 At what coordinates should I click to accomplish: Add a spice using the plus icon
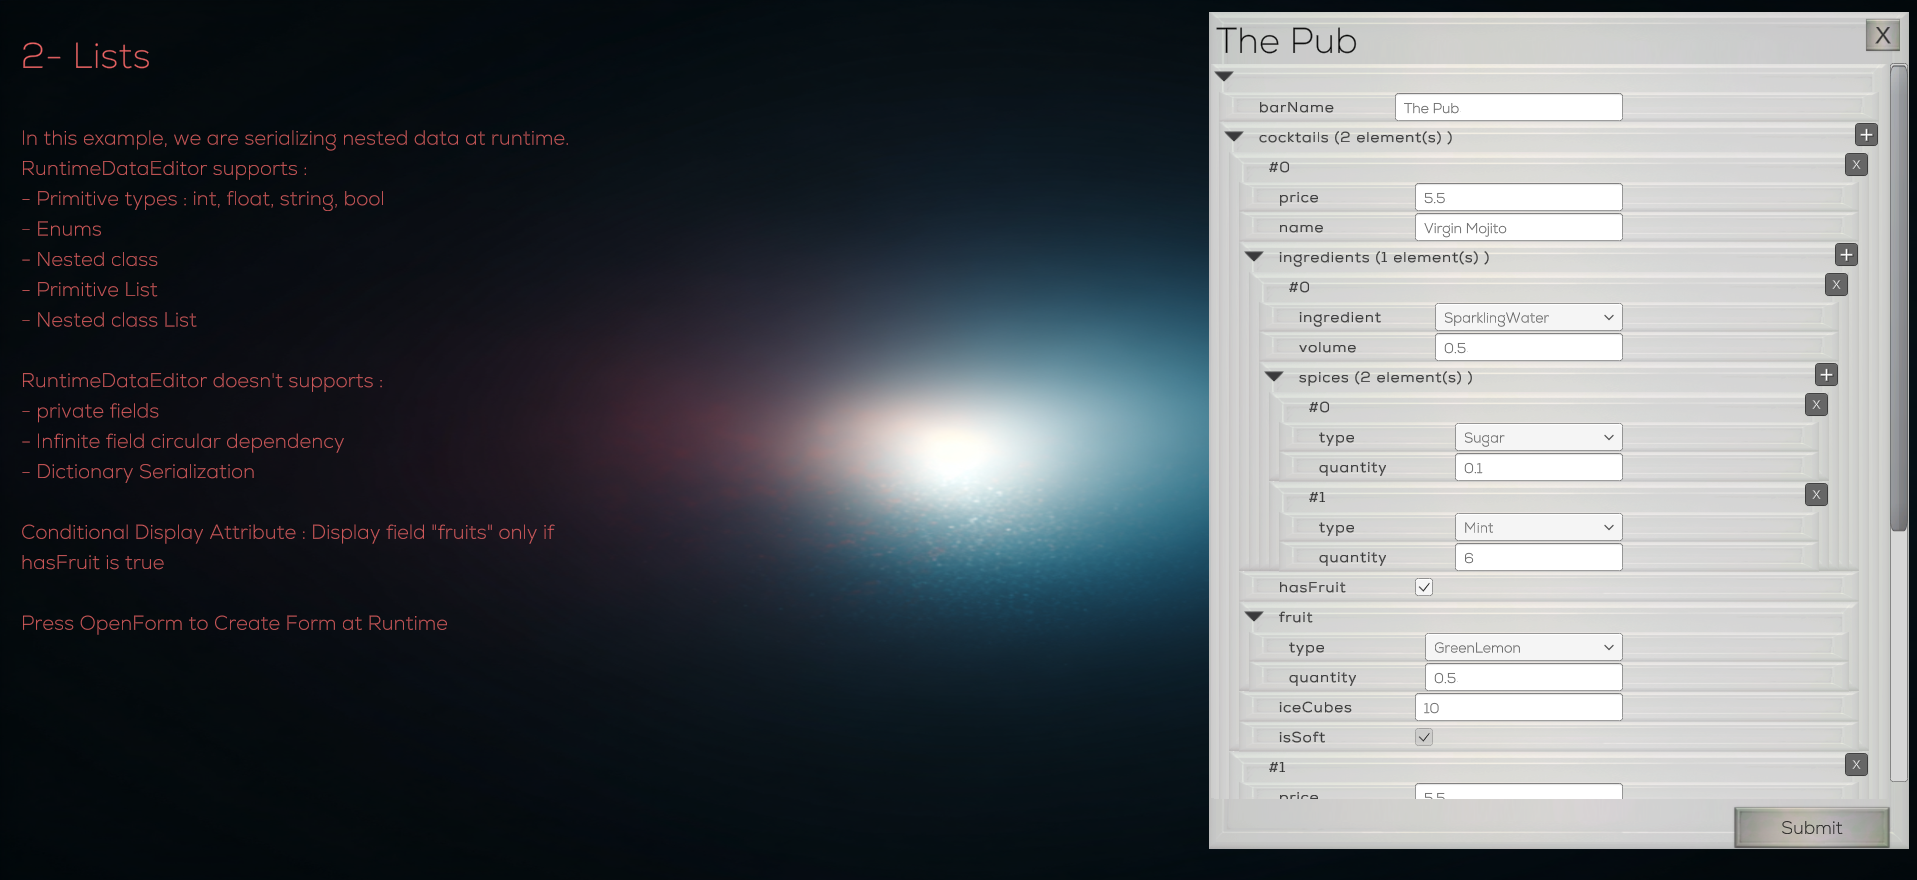coord(1826,375)
